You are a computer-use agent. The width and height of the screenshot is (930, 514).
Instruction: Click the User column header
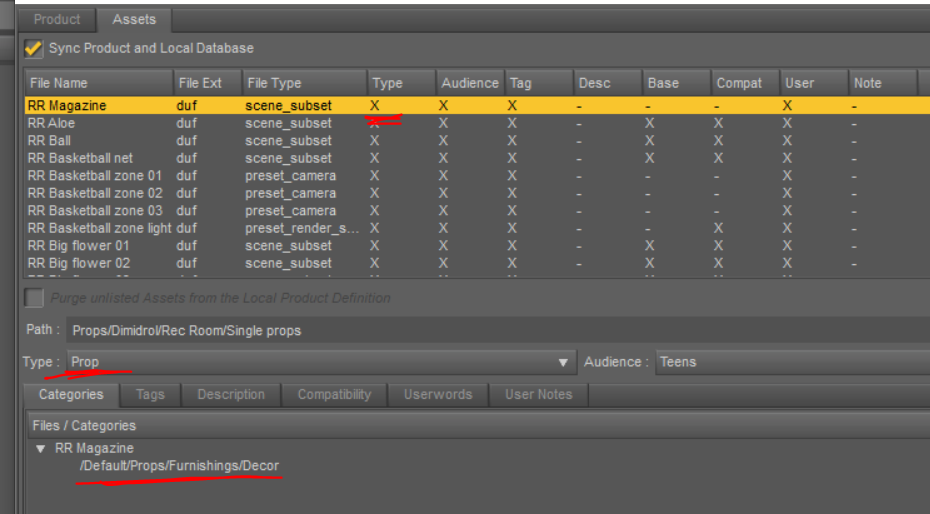click(x=814, y=83)
